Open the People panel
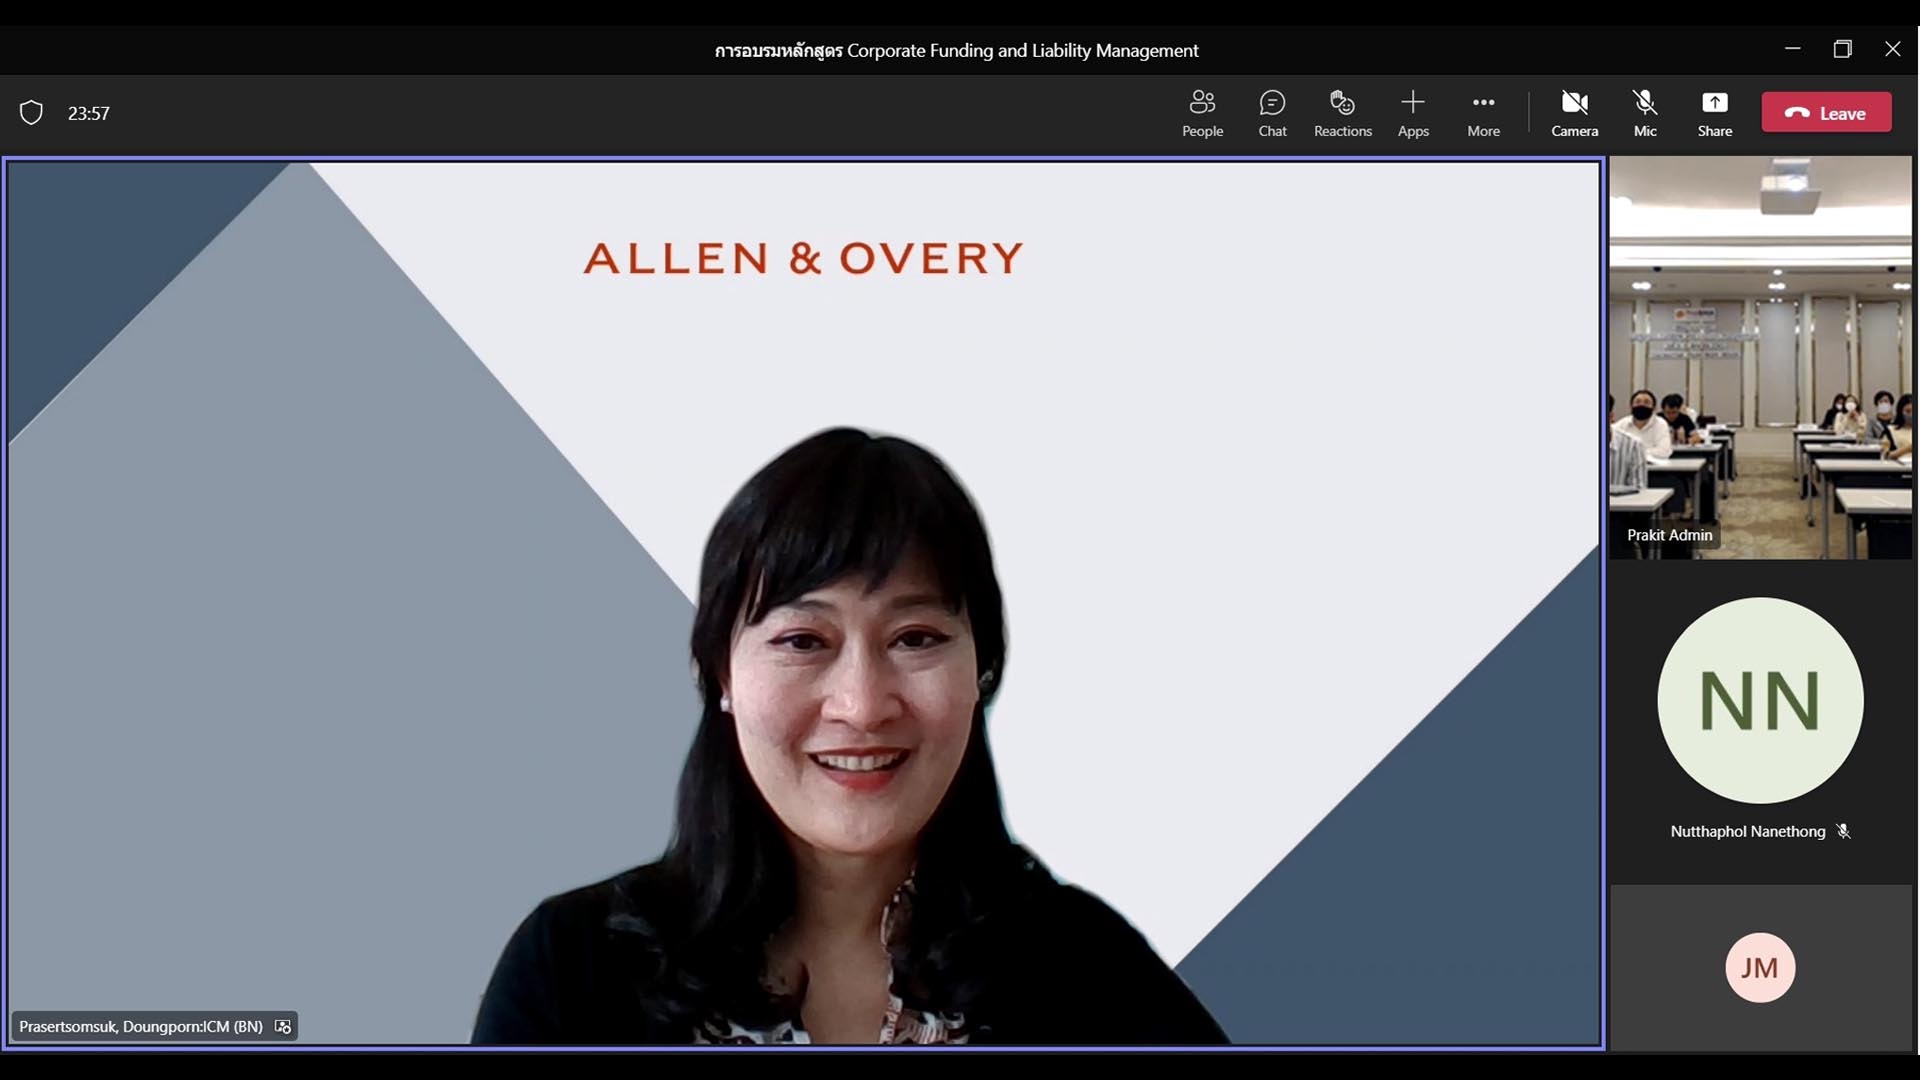Screen dimensions: 1920x1080 point(1202,113)
